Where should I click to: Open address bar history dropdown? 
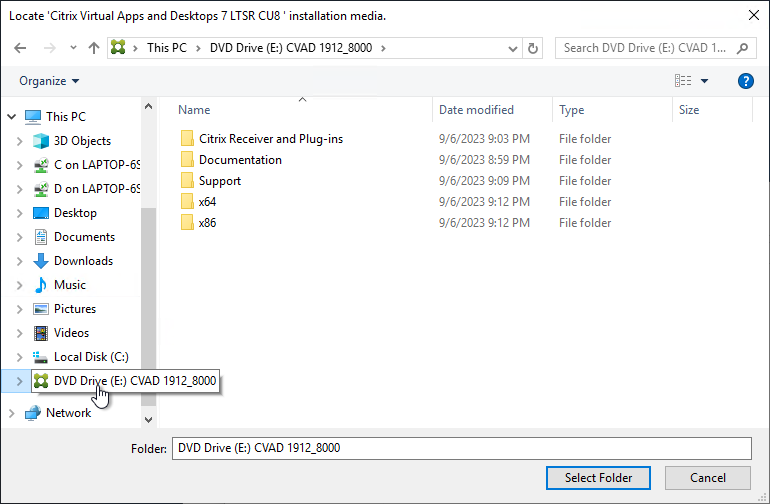pos(513,49)
